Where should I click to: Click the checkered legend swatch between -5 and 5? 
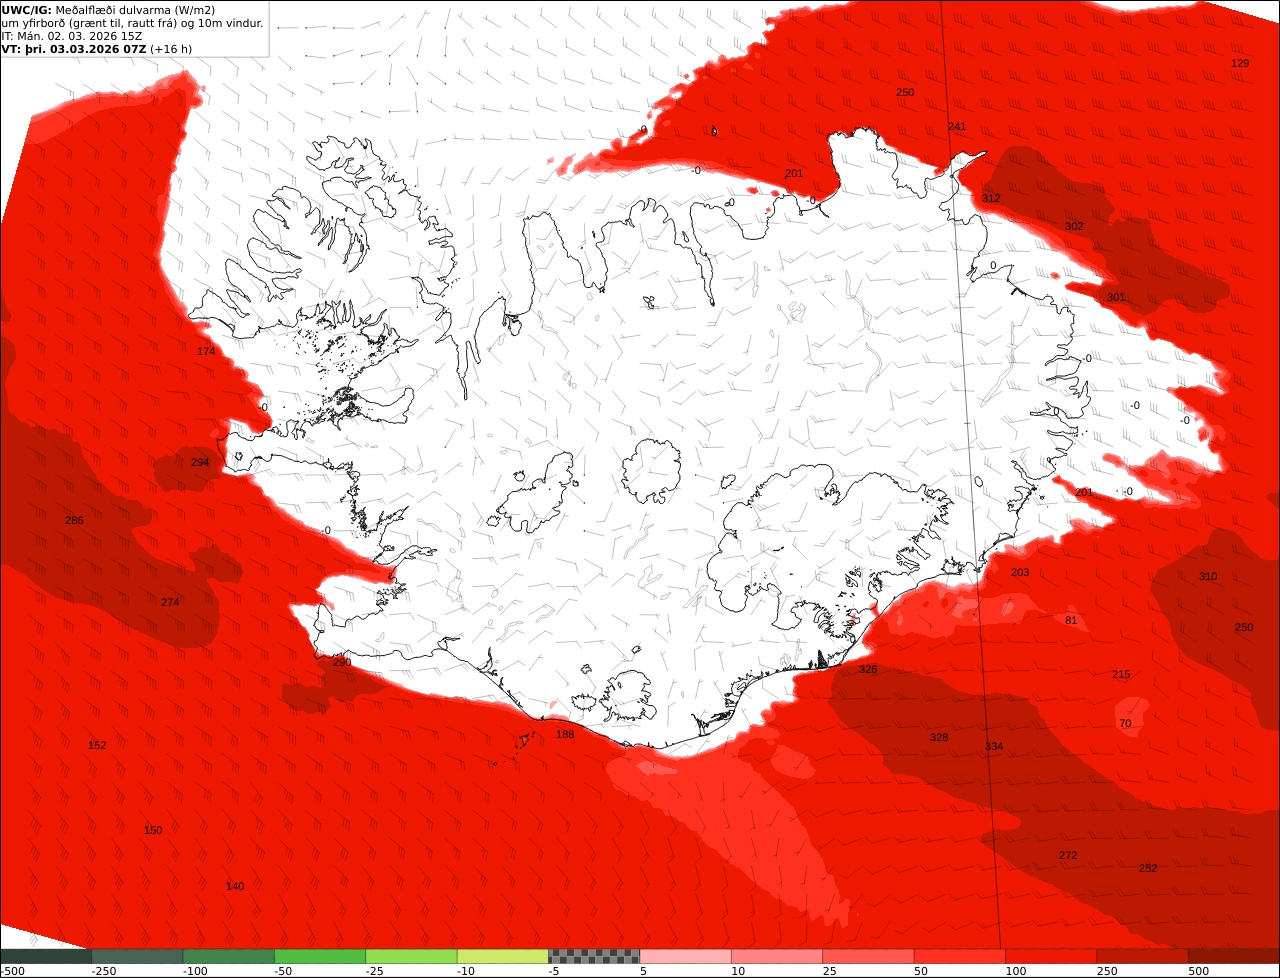click(594, 956)
